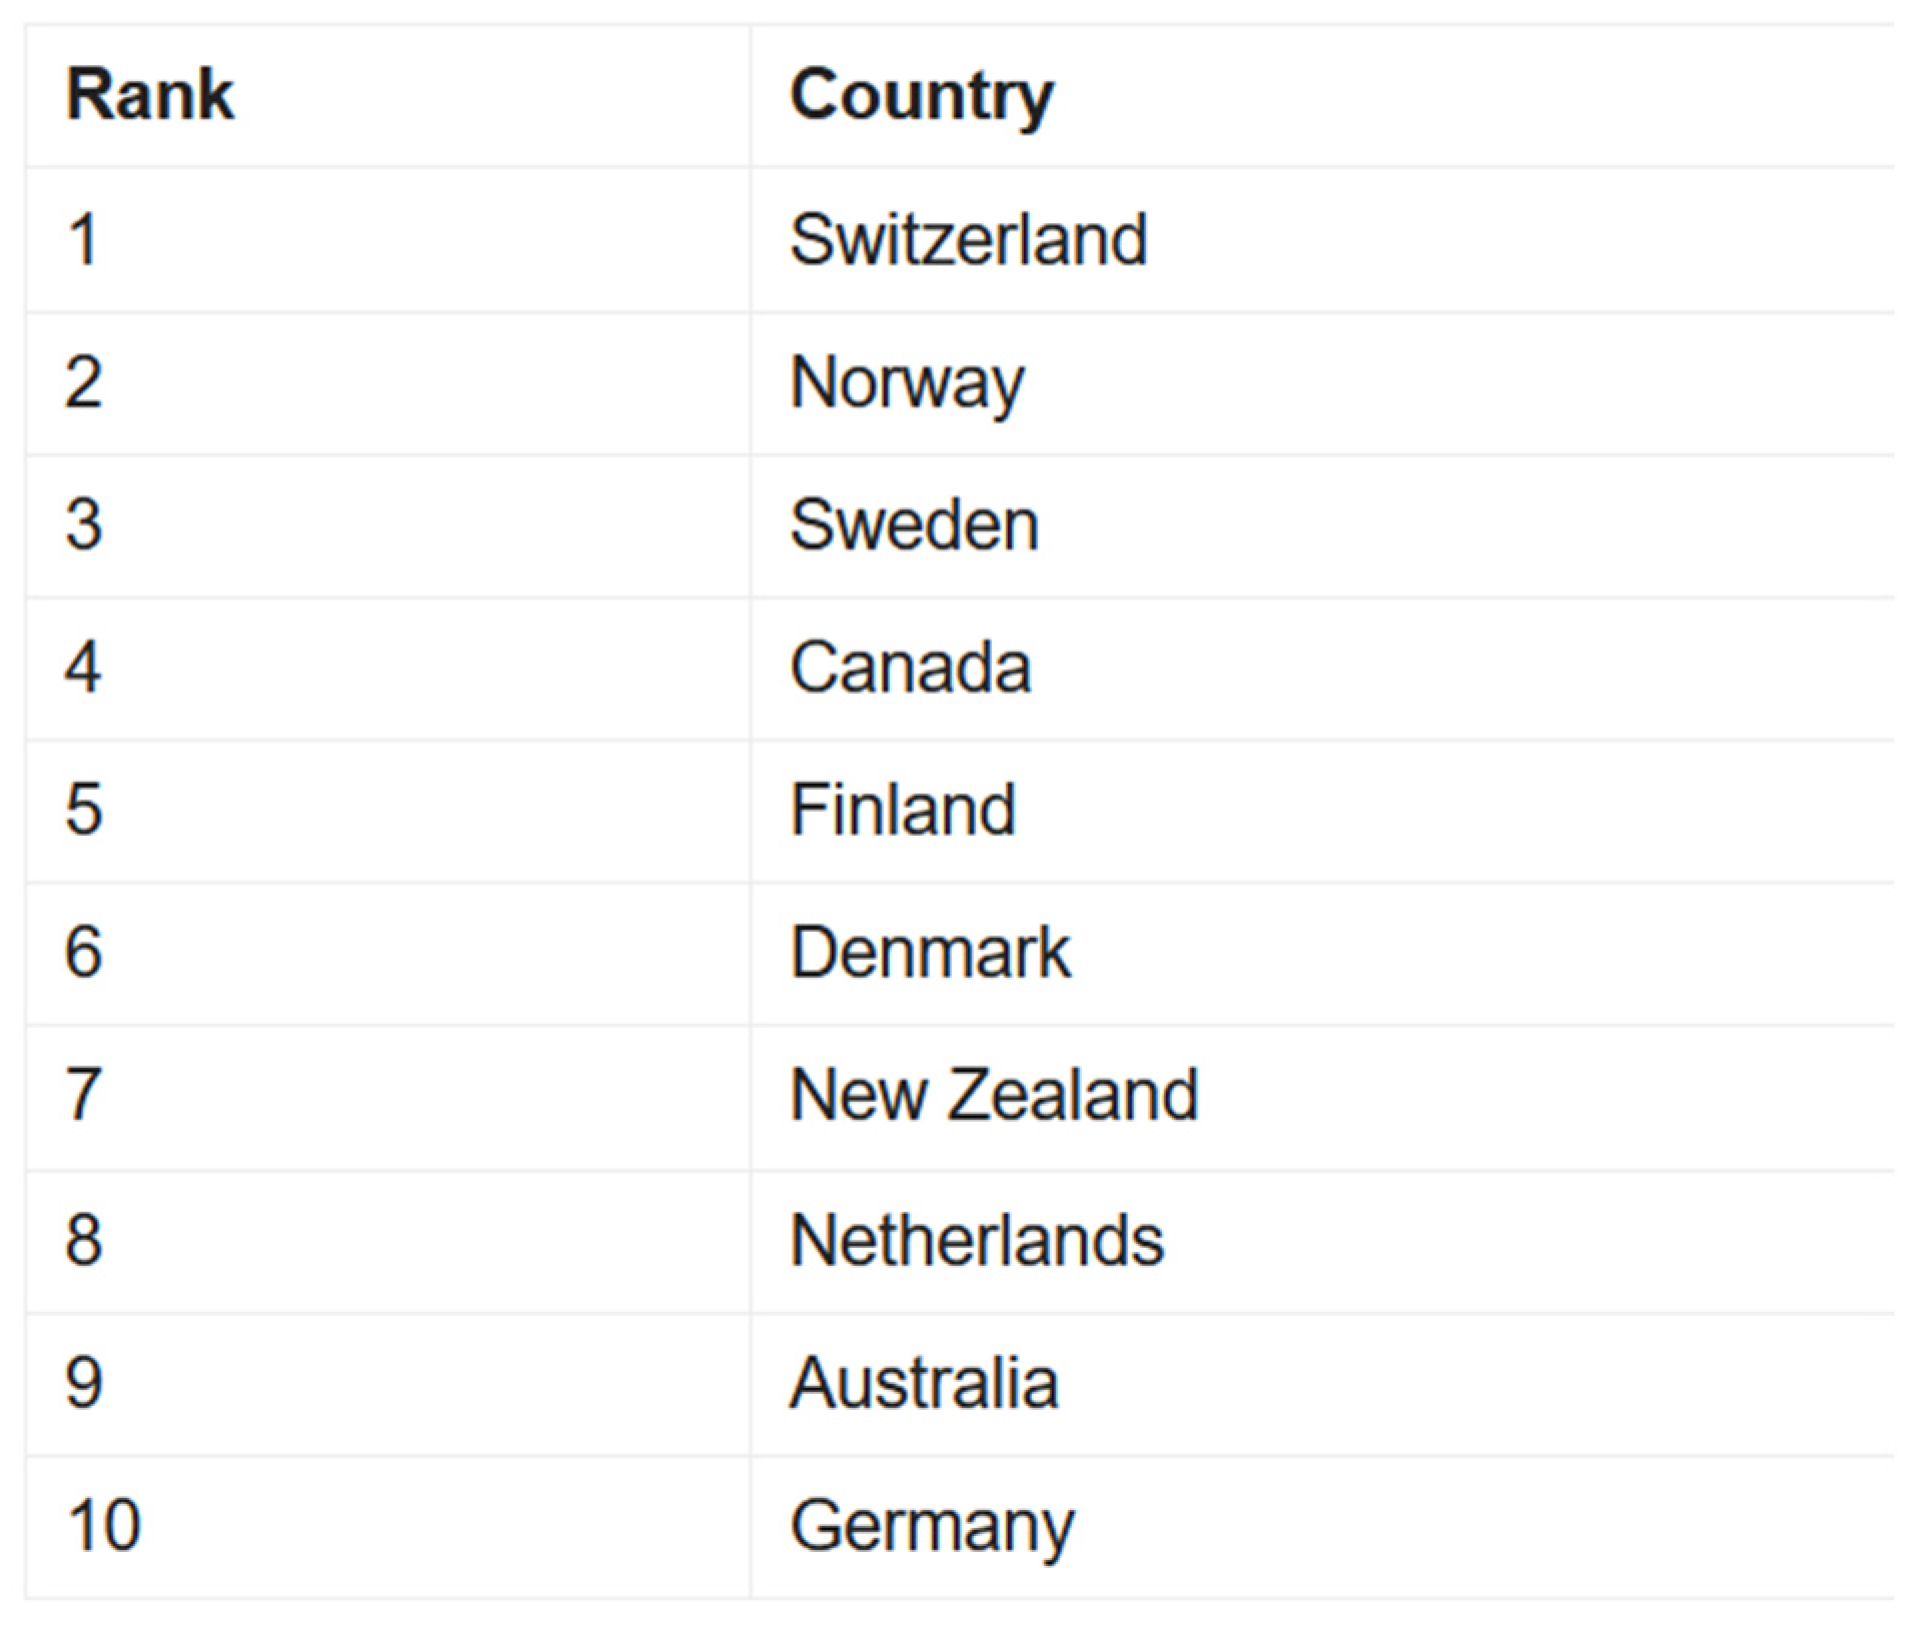Select rank number 10 cell
This screenshot has height=1628, width=1911.
click(x=104, y=1526)
